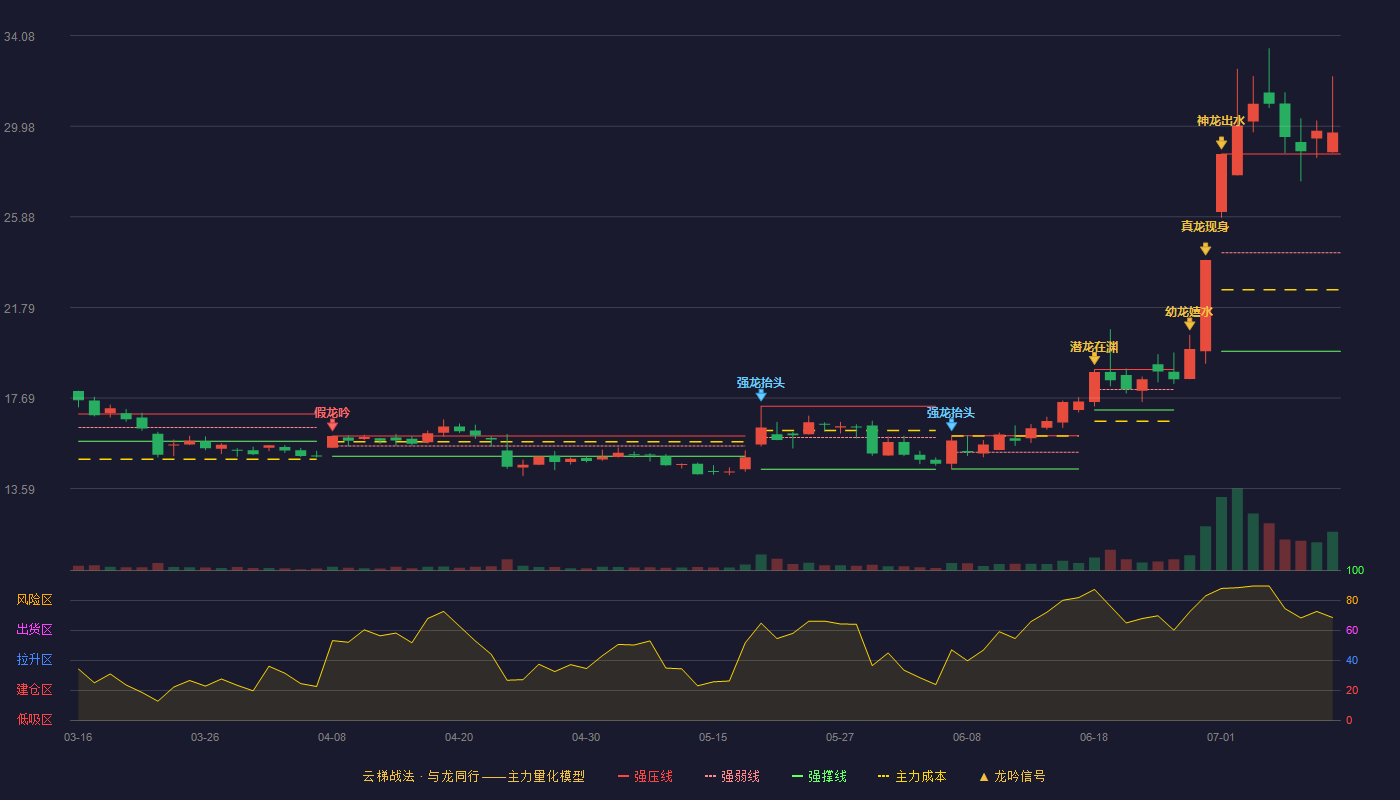1400x800 pixels.
Task: Select the 04-08 date label
Action: [332, 737]
